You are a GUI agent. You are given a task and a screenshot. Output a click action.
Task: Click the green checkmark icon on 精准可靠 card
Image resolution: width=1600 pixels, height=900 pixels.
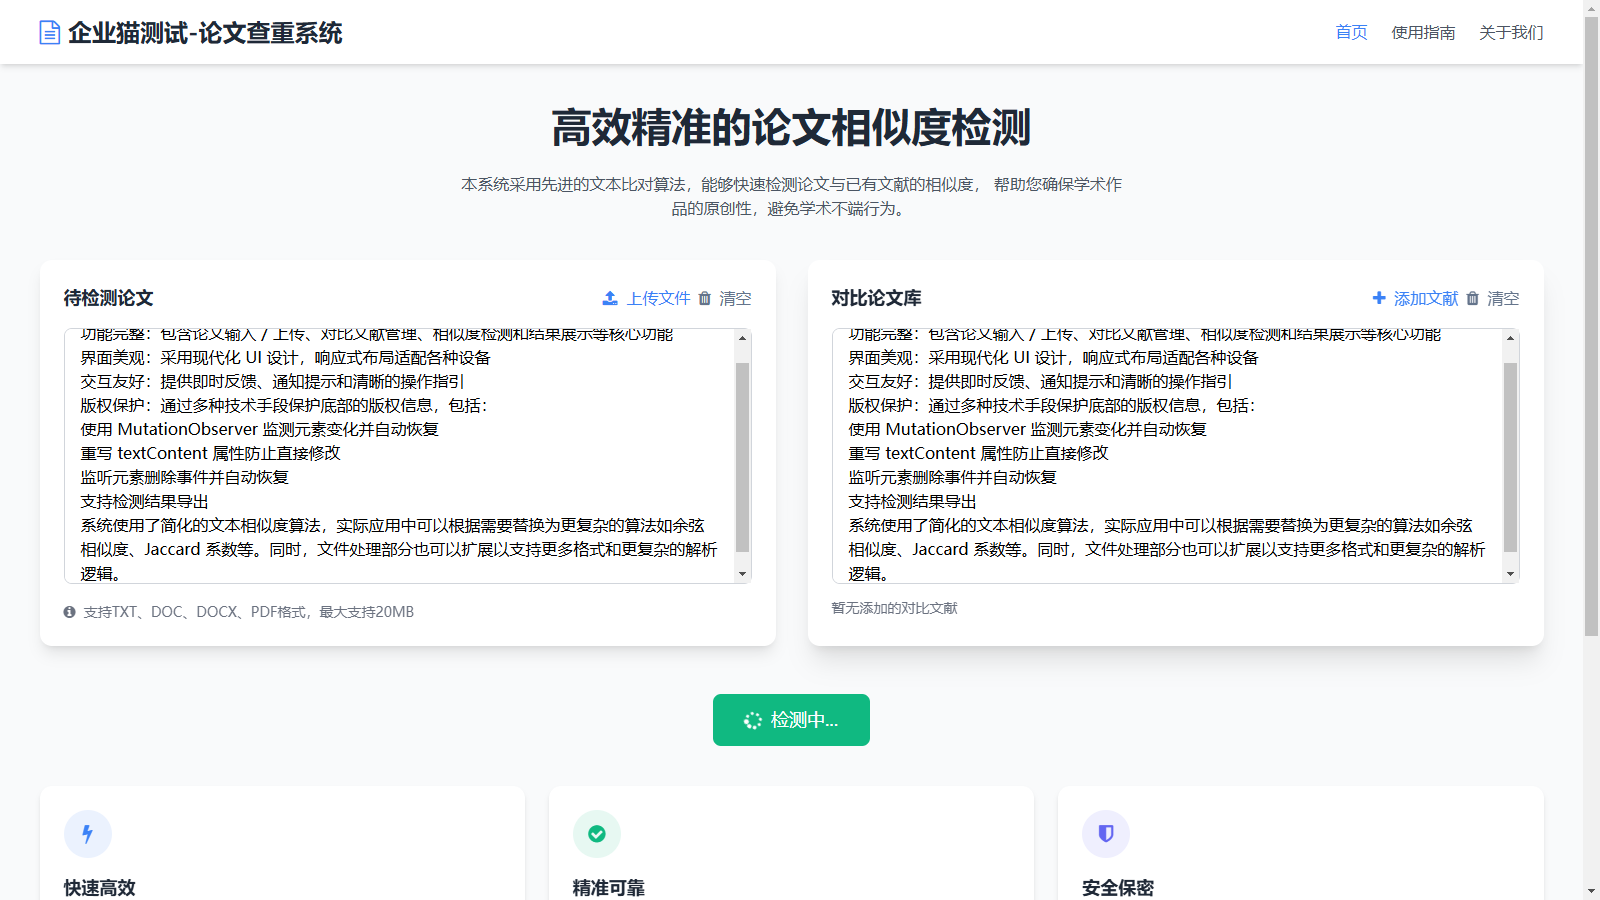point(597,833)
